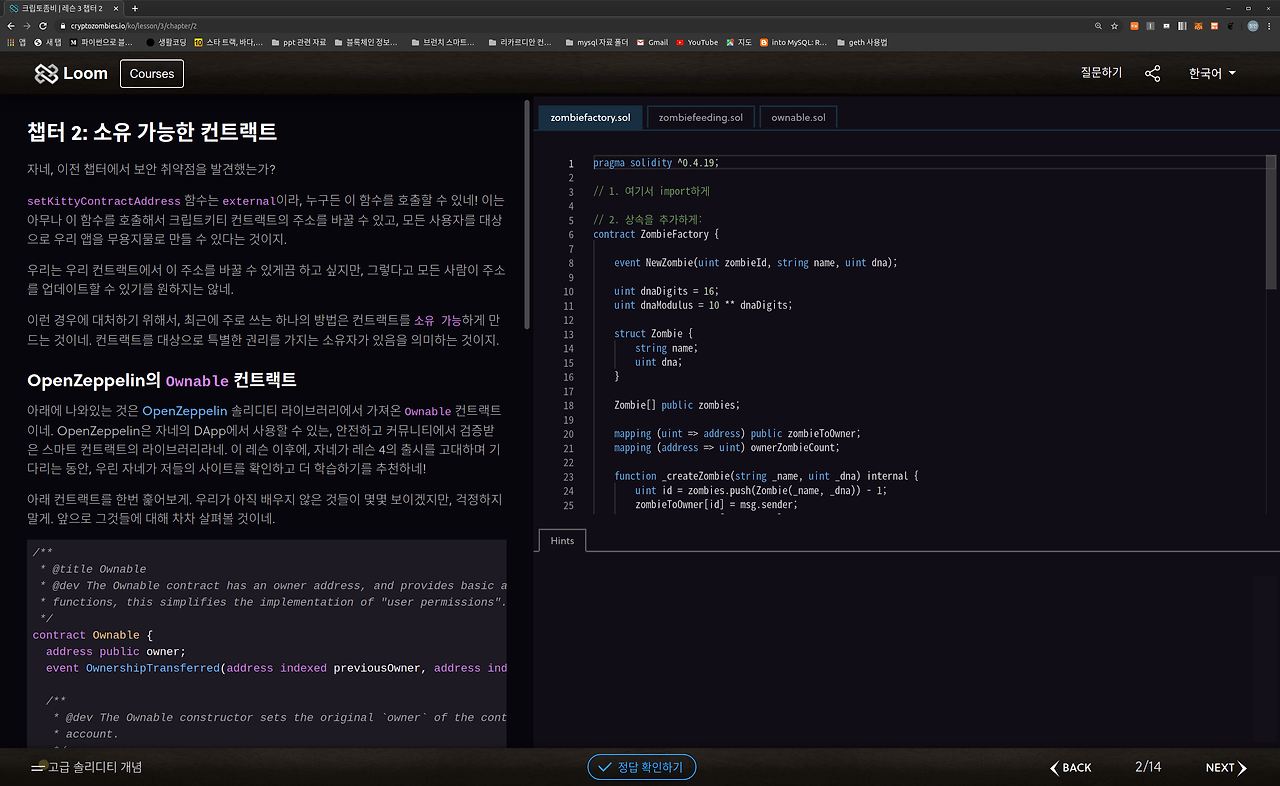1280x786 pixels.
Task: Click the 'contract ZombieFactory {' code line
Action: click(x=657, y=234)
